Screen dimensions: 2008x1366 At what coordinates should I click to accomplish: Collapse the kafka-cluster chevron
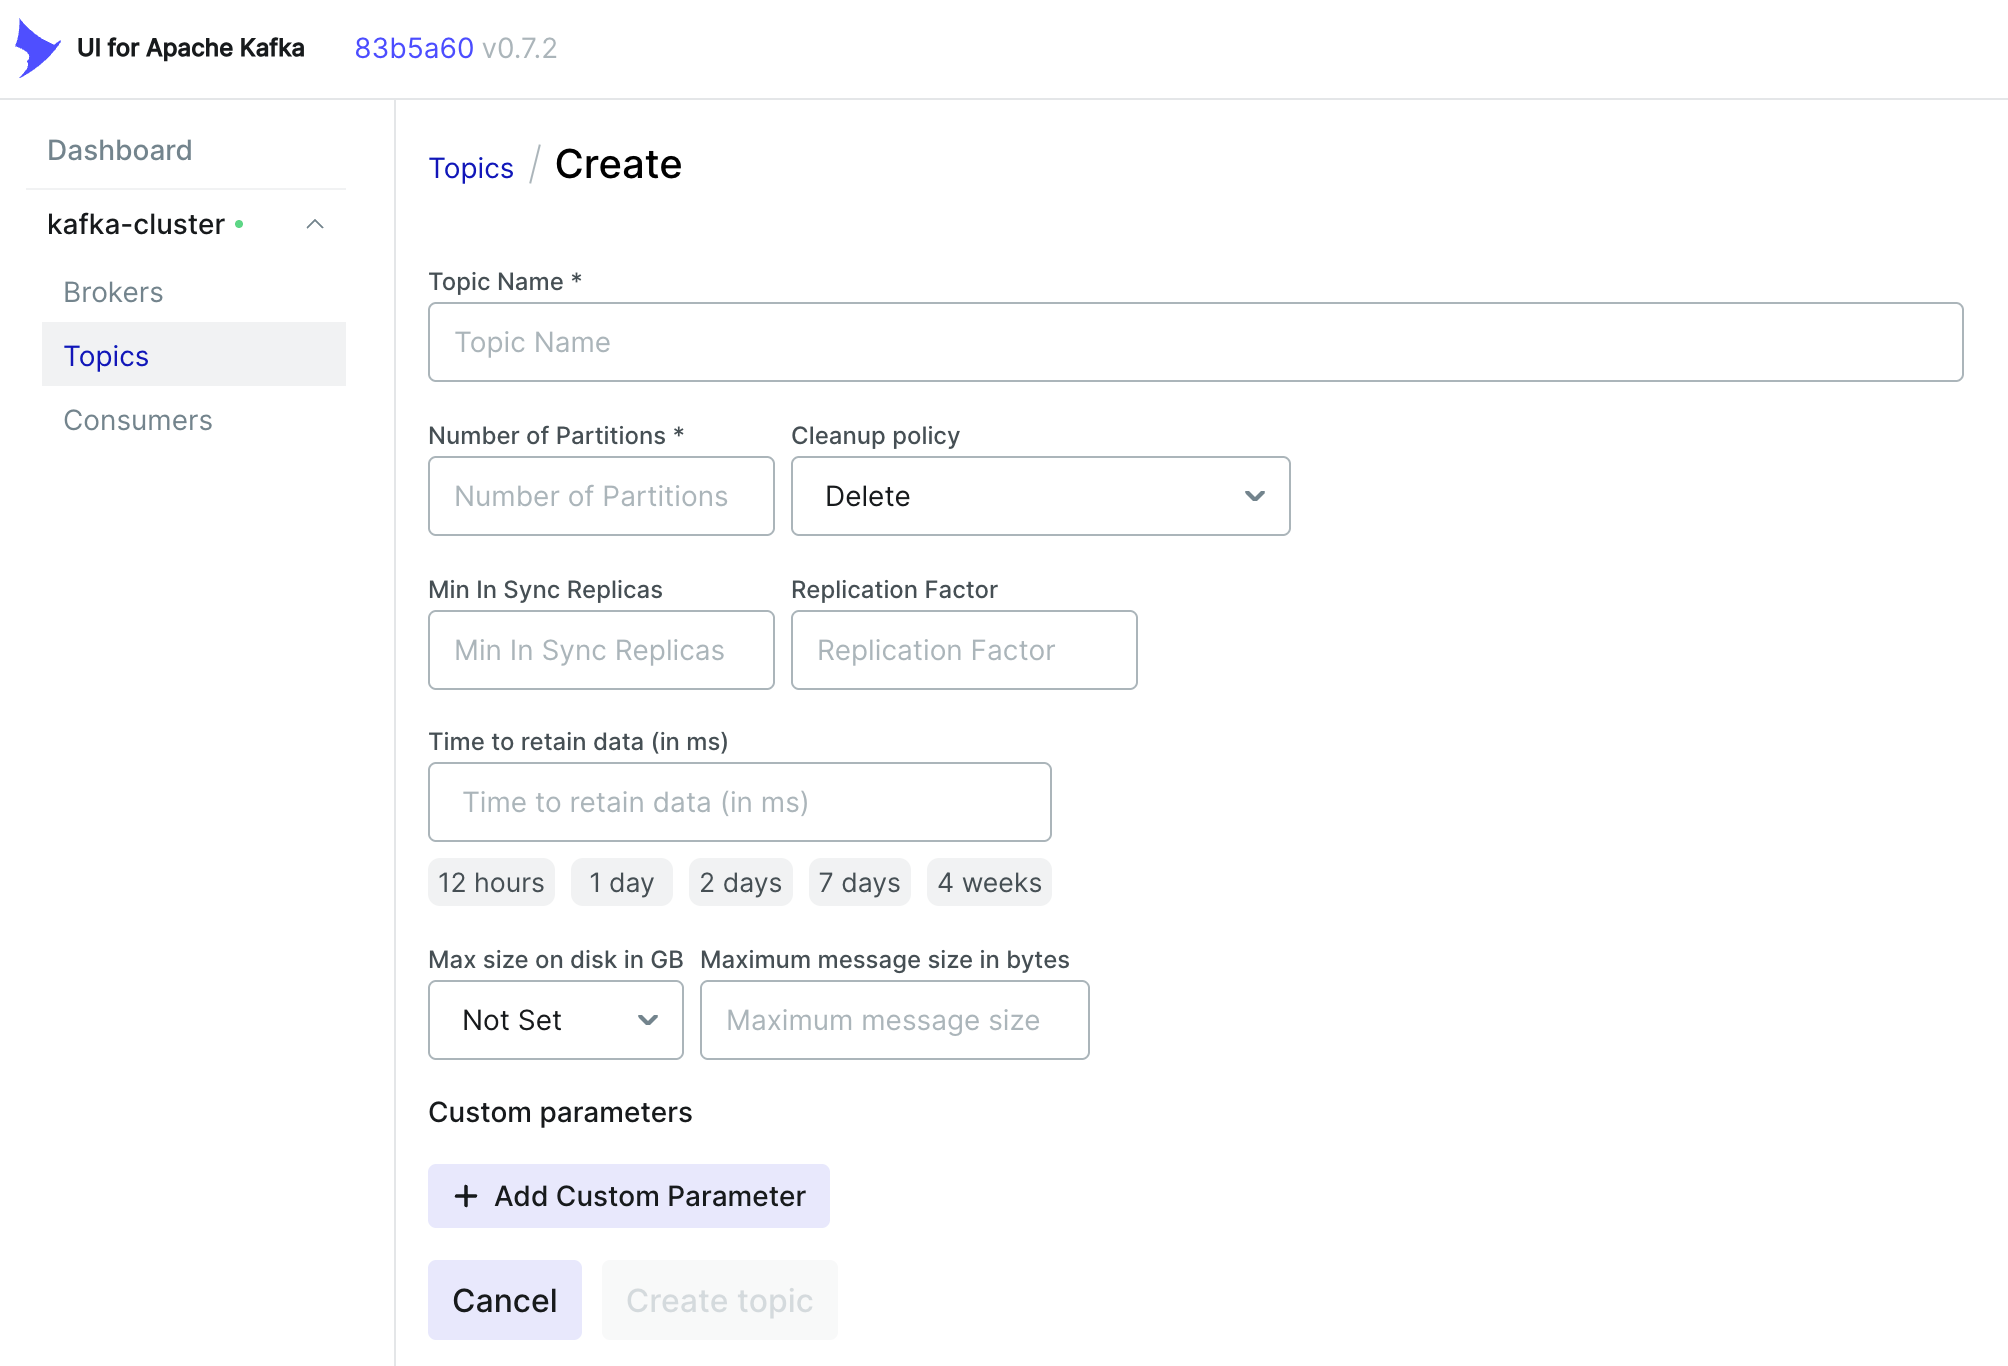[315, 224]
